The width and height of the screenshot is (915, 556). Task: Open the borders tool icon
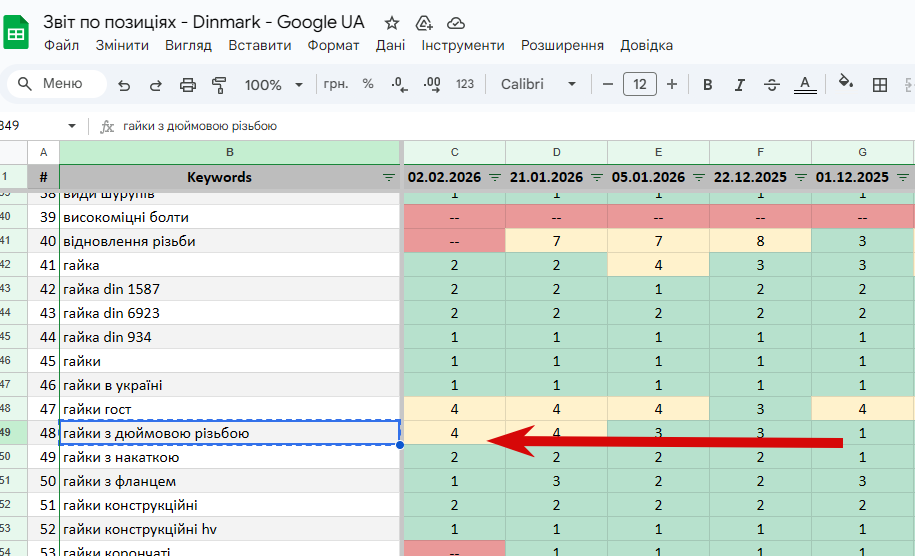tap(880, 85)
